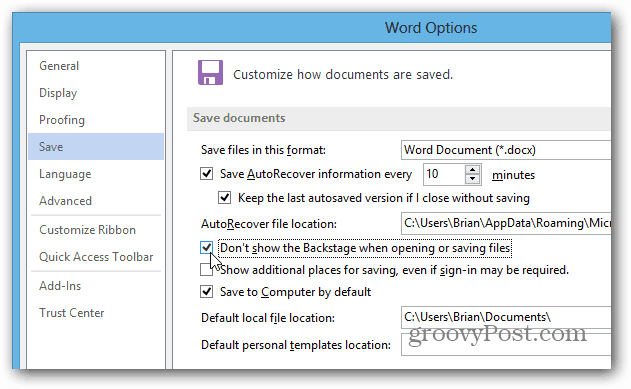Open the Quick Access Toolbar category

96,257
